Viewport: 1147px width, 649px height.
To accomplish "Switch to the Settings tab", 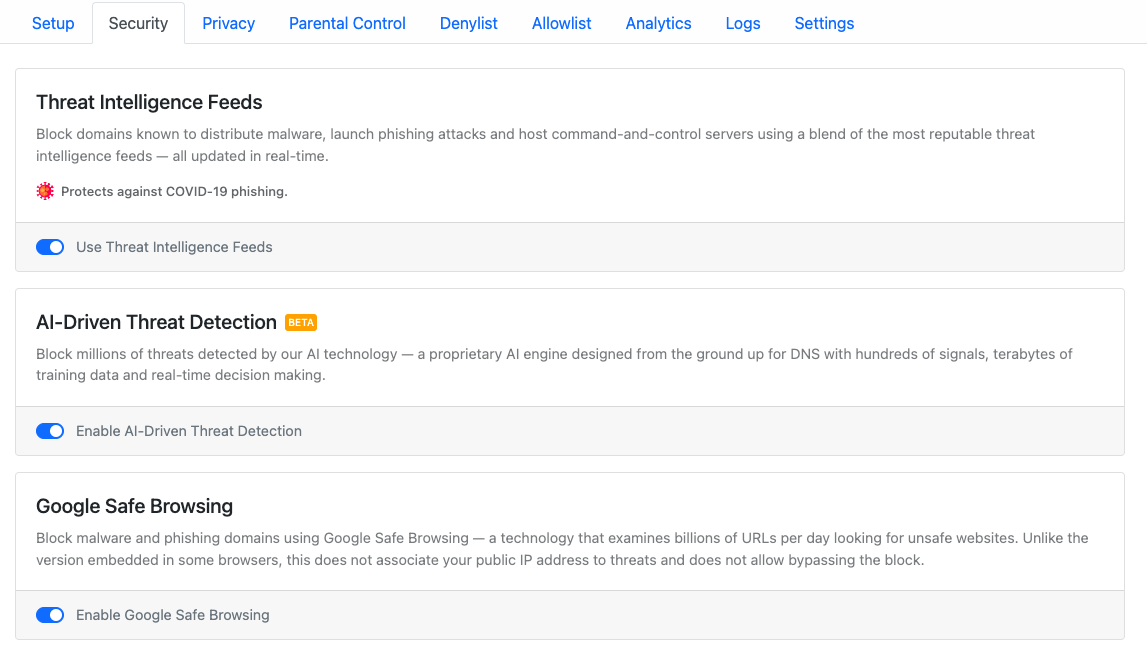I will click(824, 23).
